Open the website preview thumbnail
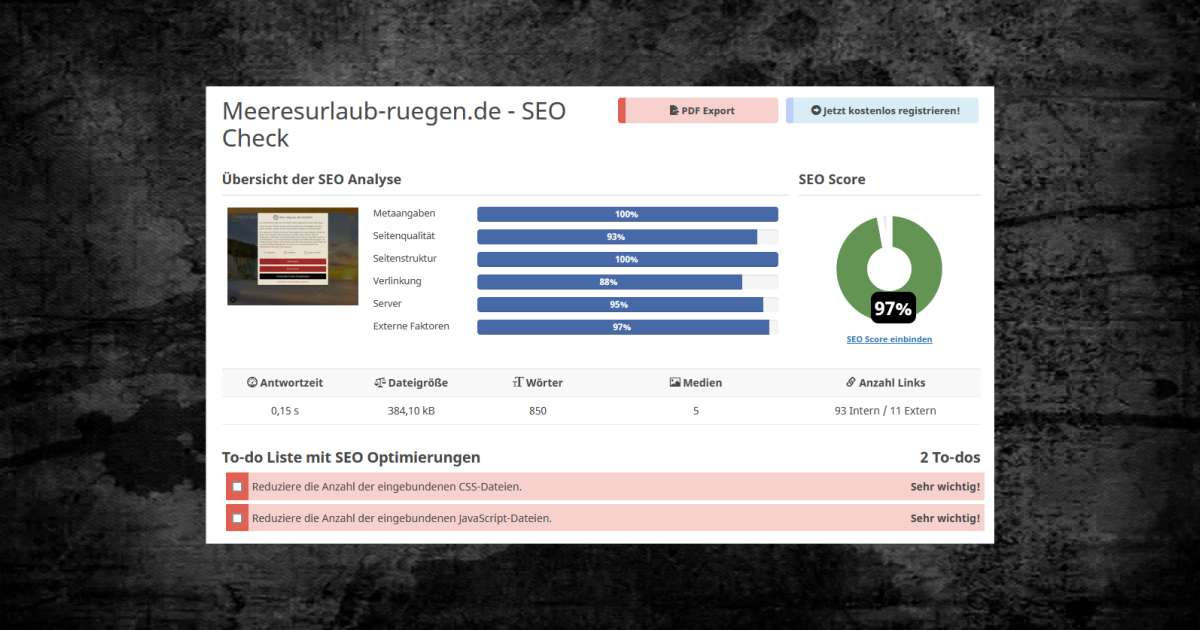Screen dimensions: 1200x630 tap(293, 256)
